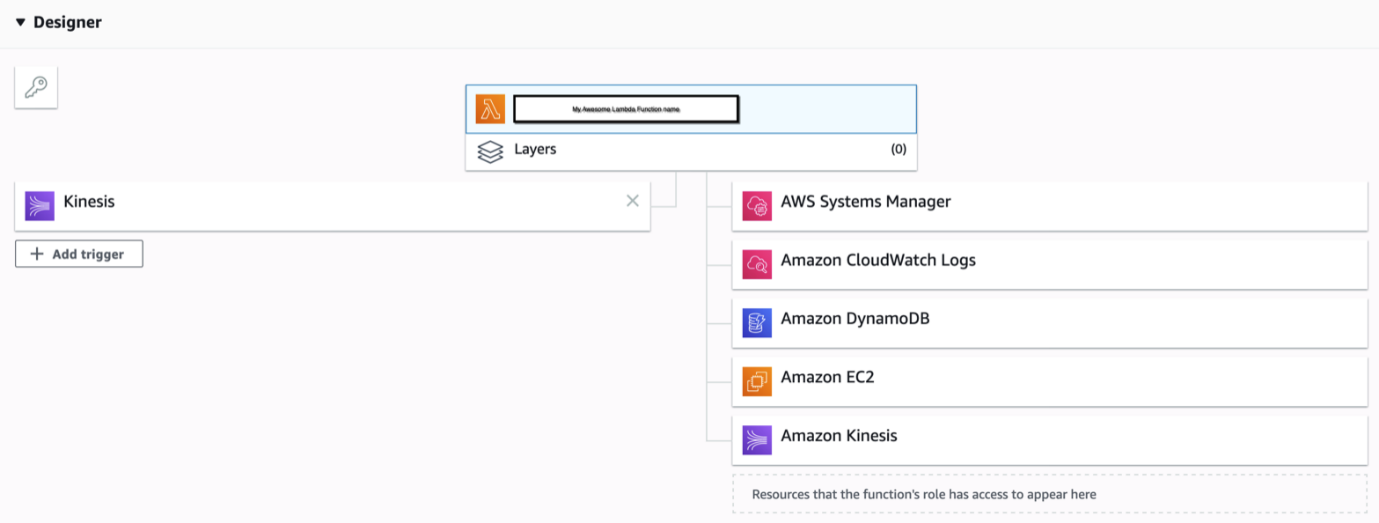Click the AWS Systems Manager icon
Viewport: 1379px width, 523px height.
point(757,206)
